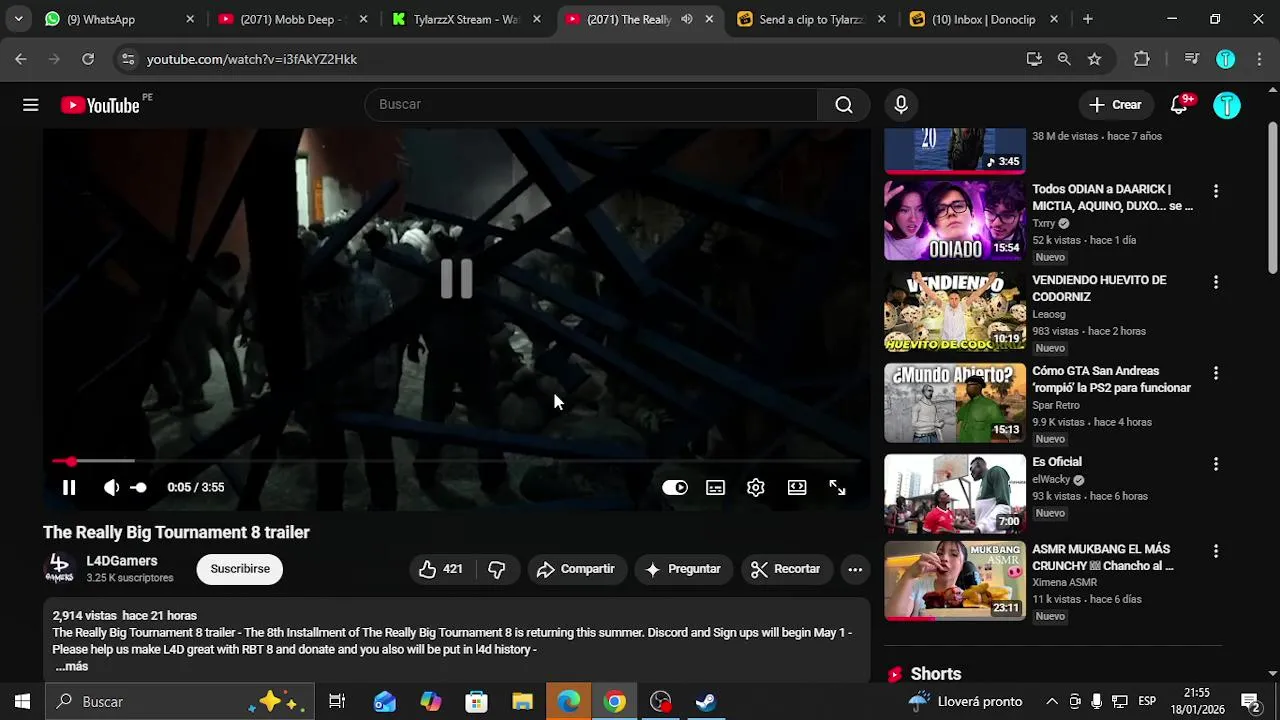Go back in browser history
The width and height of the screenshot is (1280, 720).
coord(21,59)
